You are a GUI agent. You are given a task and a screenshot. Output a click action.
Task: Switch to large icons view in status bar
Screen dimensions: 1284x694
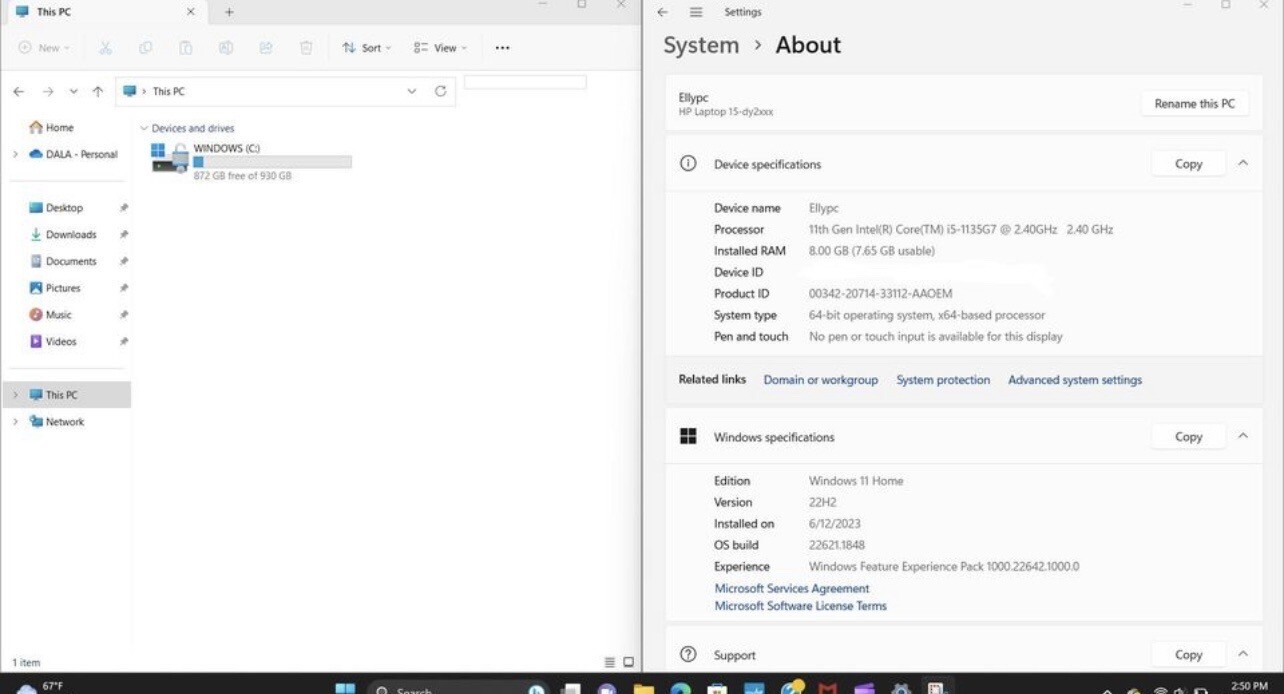pos(629,662)
